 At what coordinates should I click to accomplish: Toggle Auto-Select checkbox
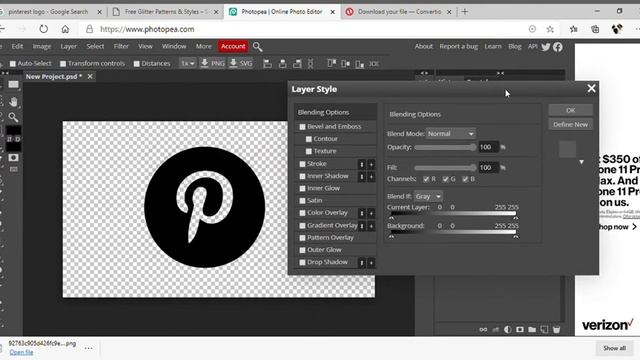click(13, 64)
